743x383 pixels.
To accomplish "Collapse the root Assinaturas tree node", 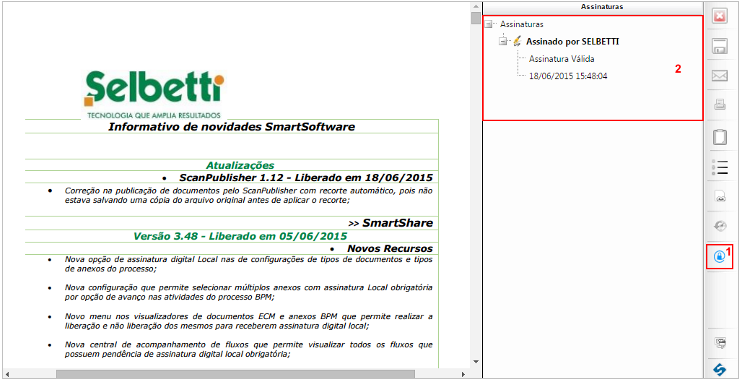I will pyautogui.click(x=489, y=24).
